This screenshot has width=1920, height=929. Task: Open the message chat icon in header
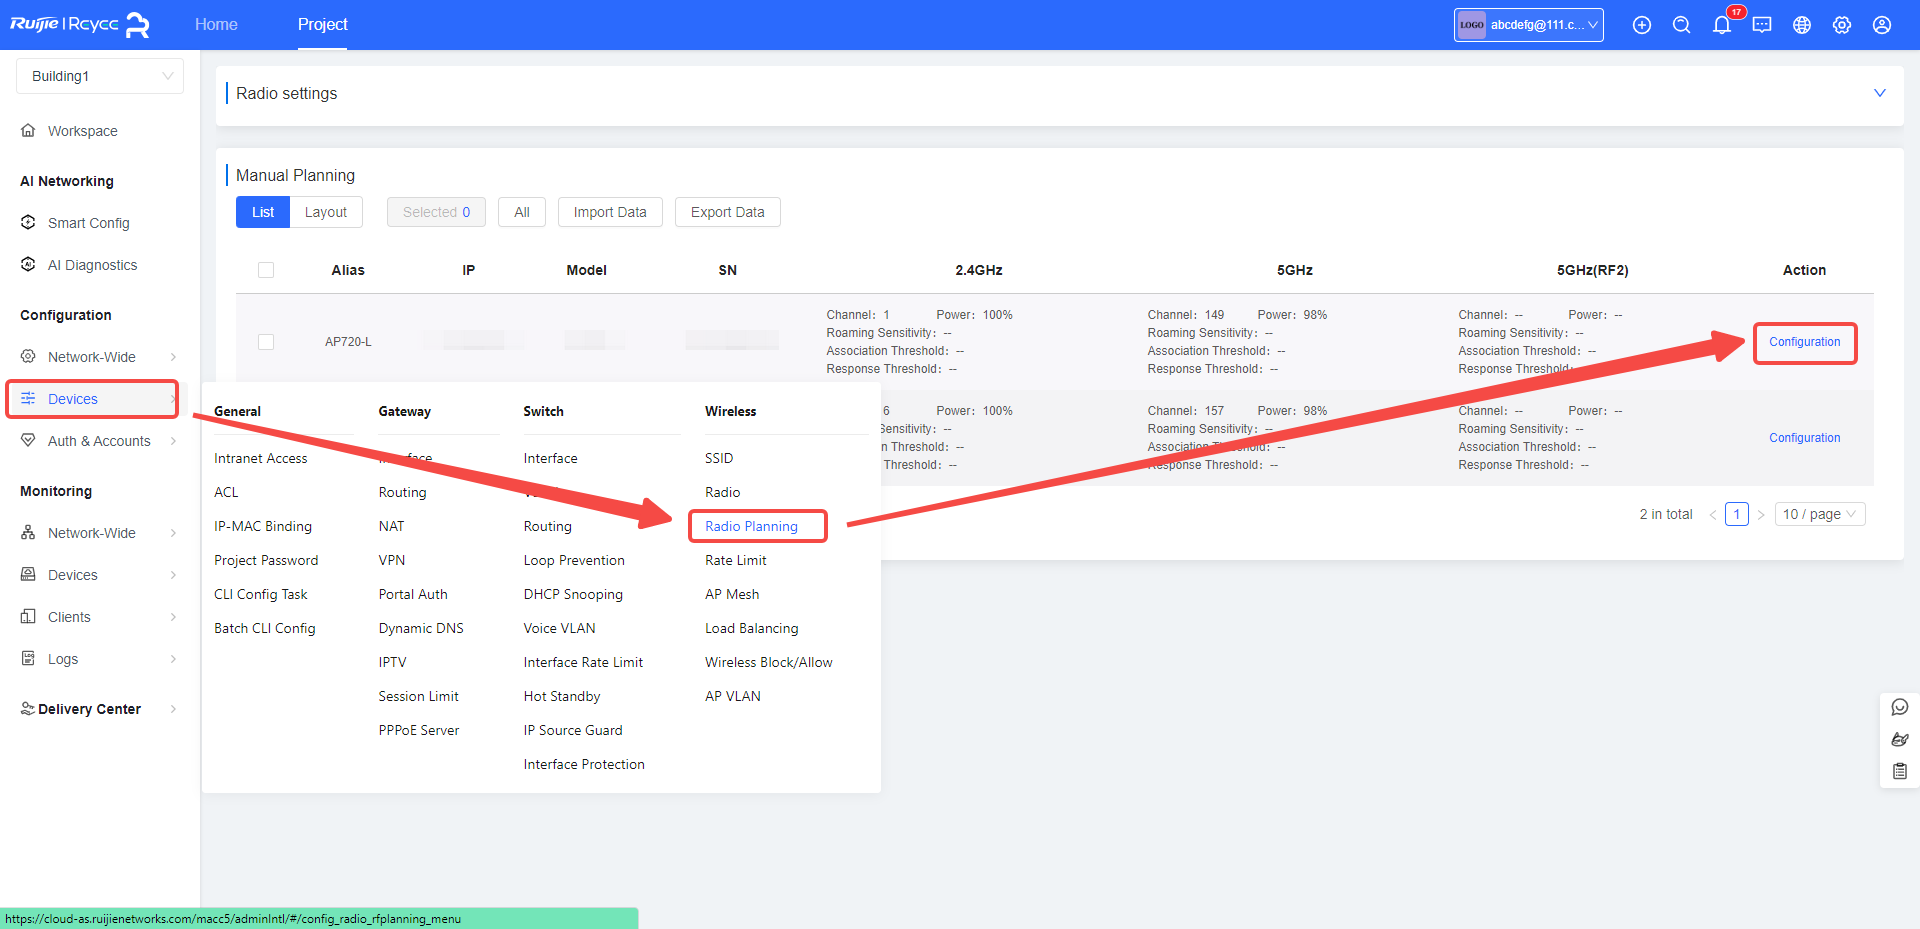[x=1761, y=25]
